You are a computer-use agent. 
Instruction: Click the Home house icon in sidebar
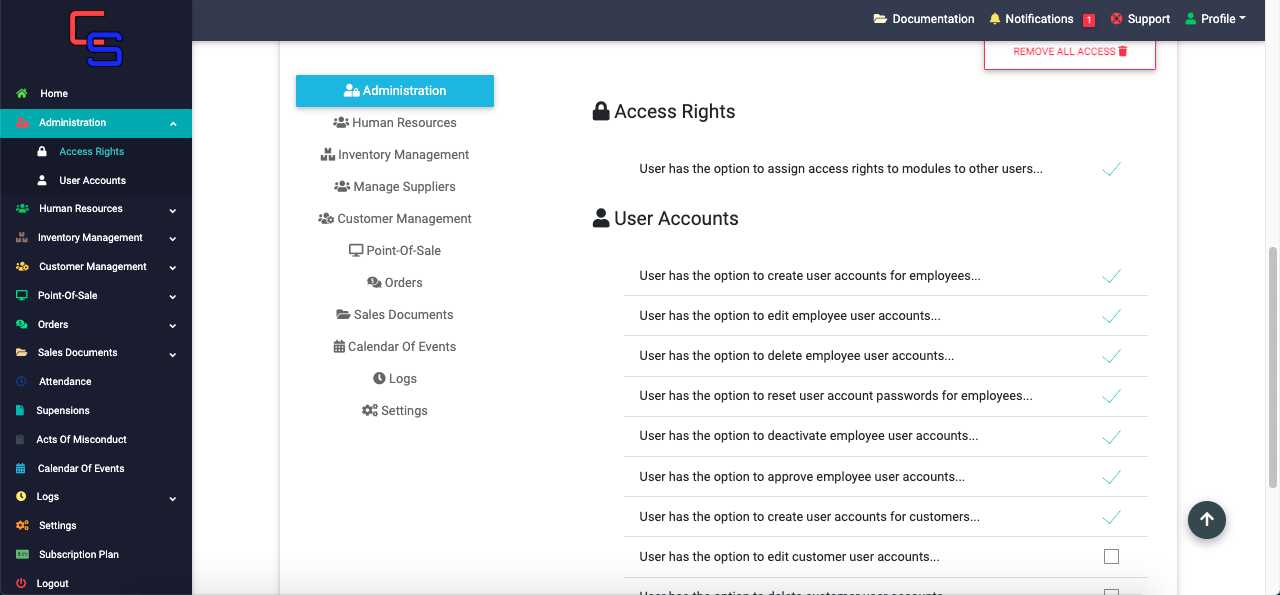click(21, 94)
